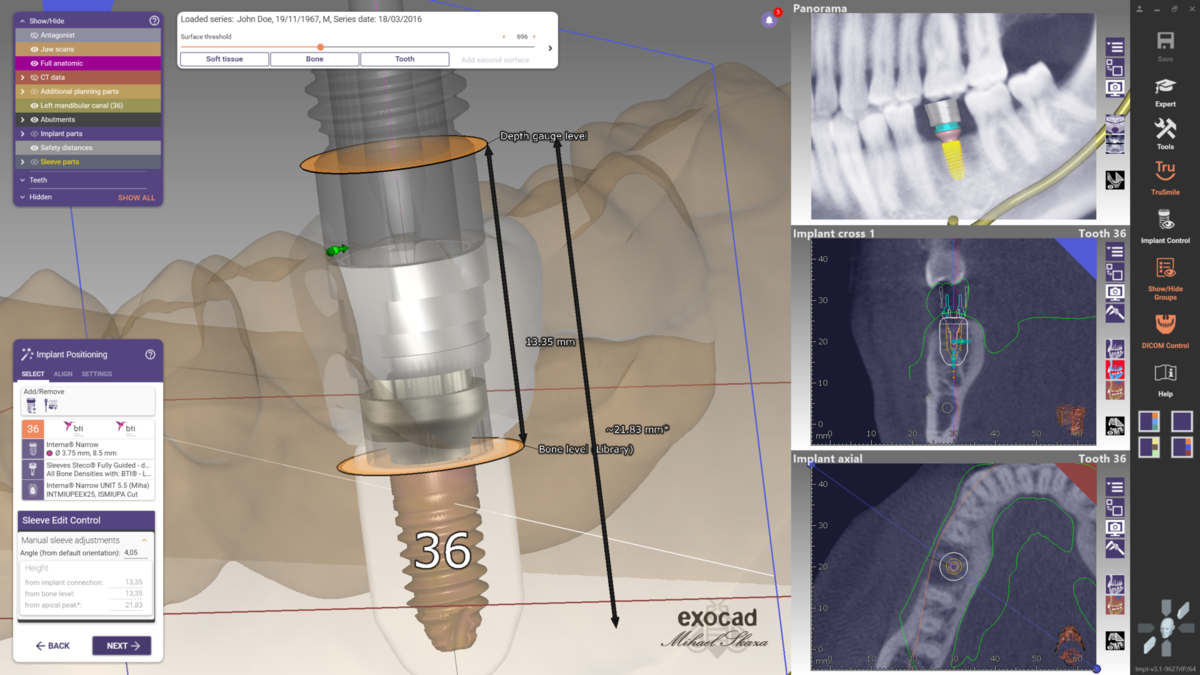Select the SELECT tab
Image resolution: width=1200 pixels, height=675 pixels.
click(33, 374)
